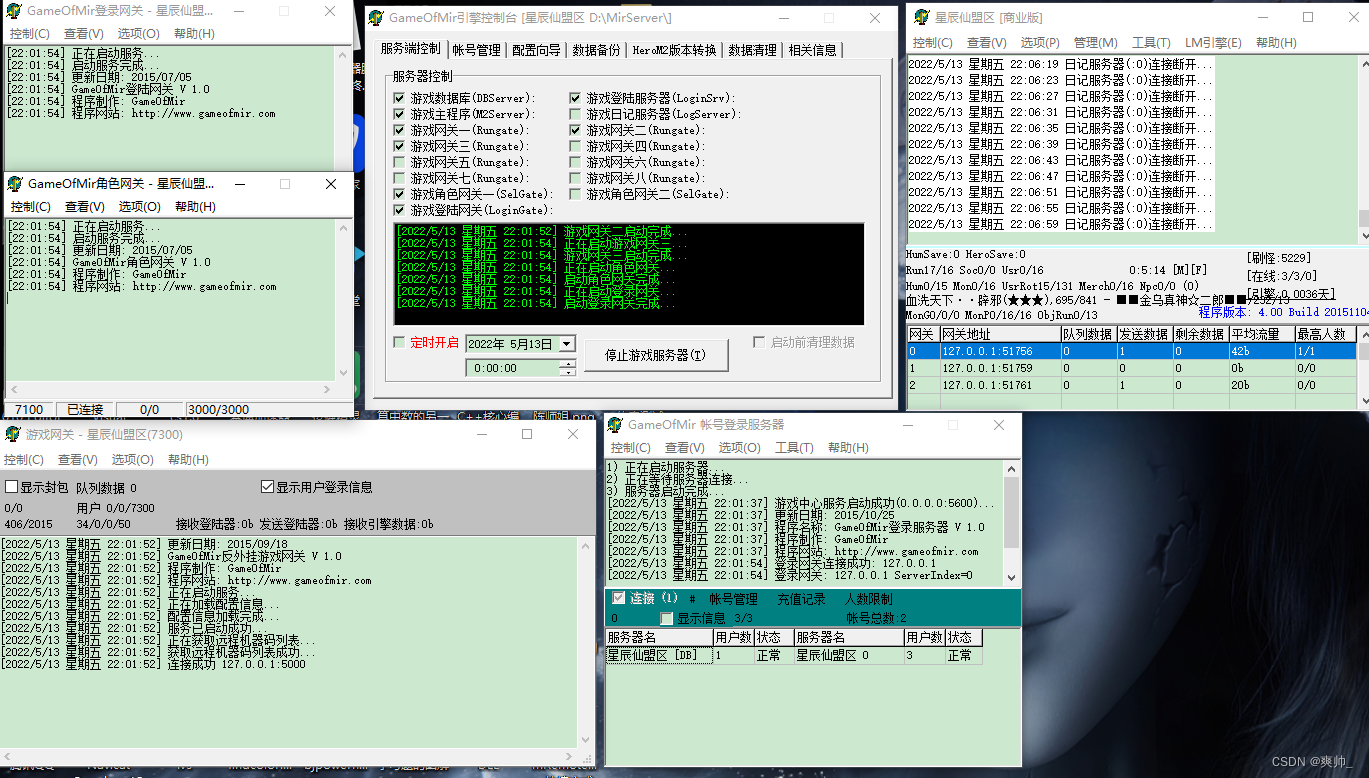Viewport: 1369px width, 778px height.
Task: Click 帐号管理 in the login server teal bar
Action: [x=734, y=599]
